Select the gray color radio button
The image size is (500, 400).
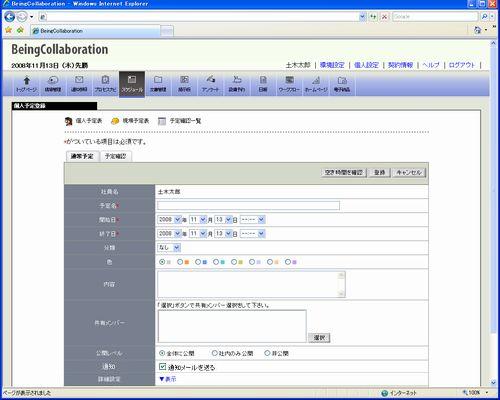pyautogui.click(x=162, y=262)
